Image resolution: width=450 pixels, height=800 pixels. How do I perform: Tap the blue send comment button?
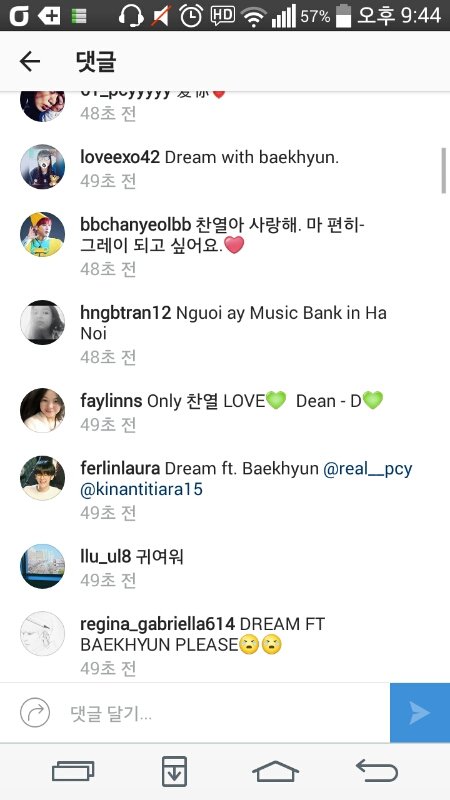point(420,713)
